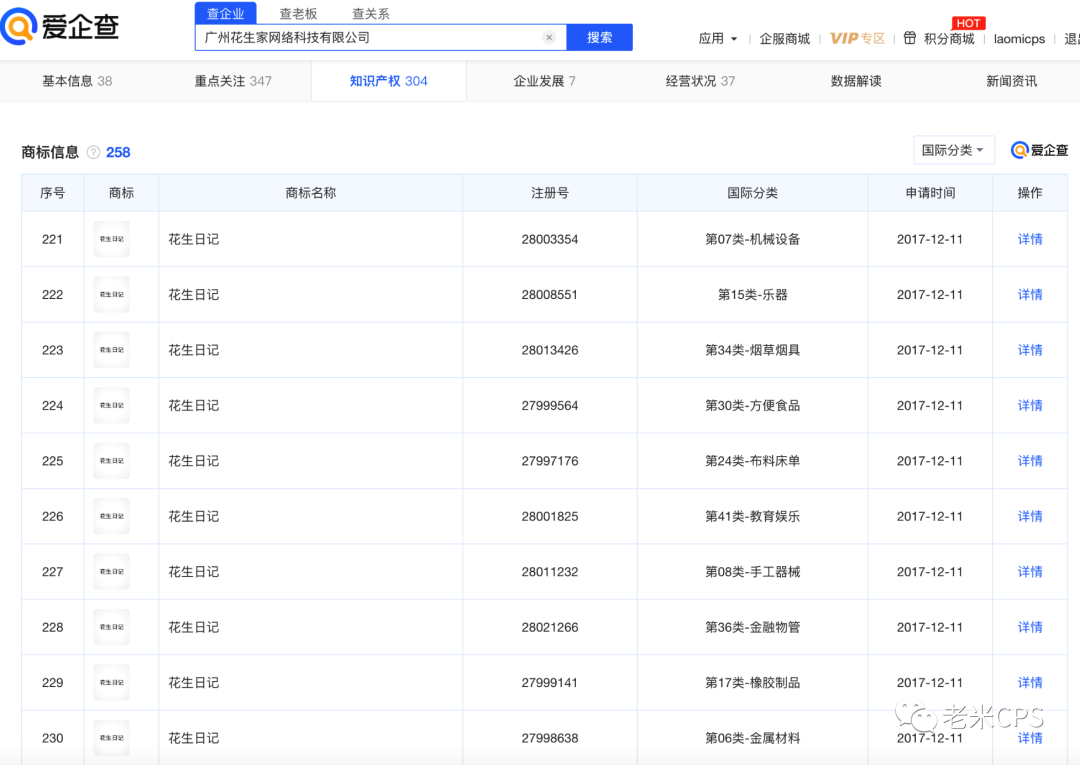Open the 应用 dropdown menu
1080x765 pixels.
pos(718,39)
